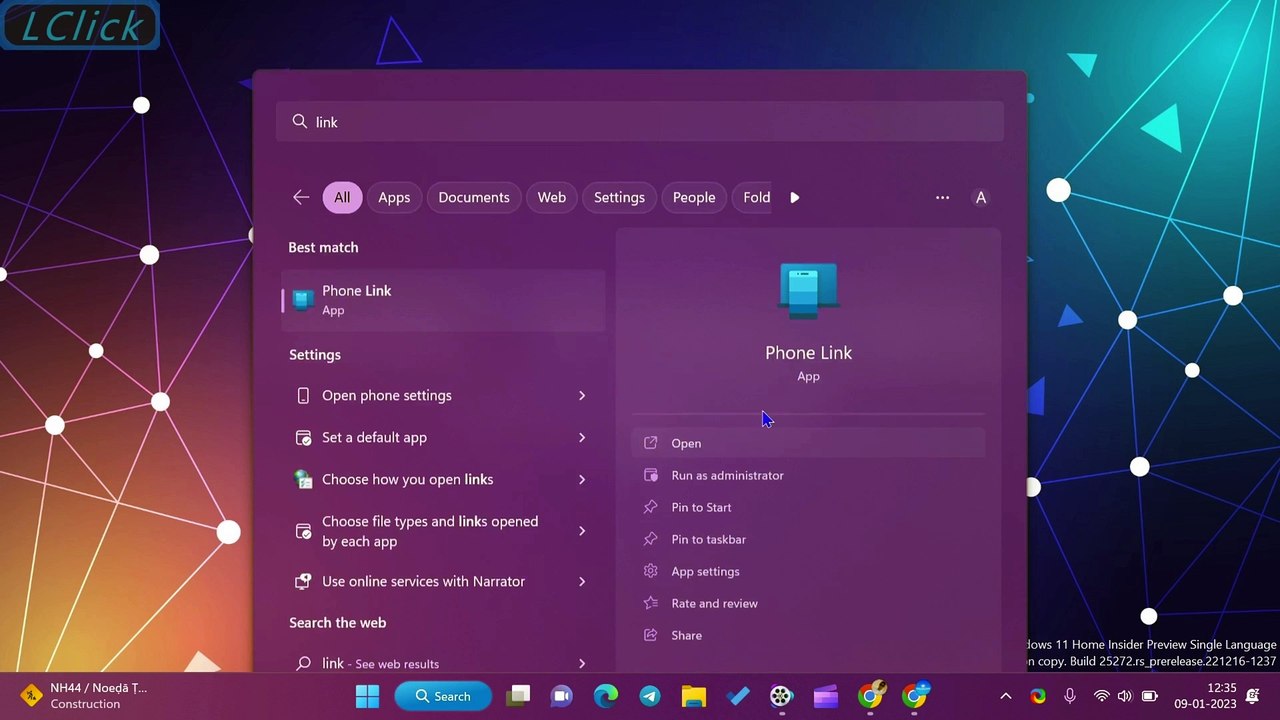Viewport: 1280px width, 720px height.
Task: Click the battery tray icon
Action: click(1150, 696)
